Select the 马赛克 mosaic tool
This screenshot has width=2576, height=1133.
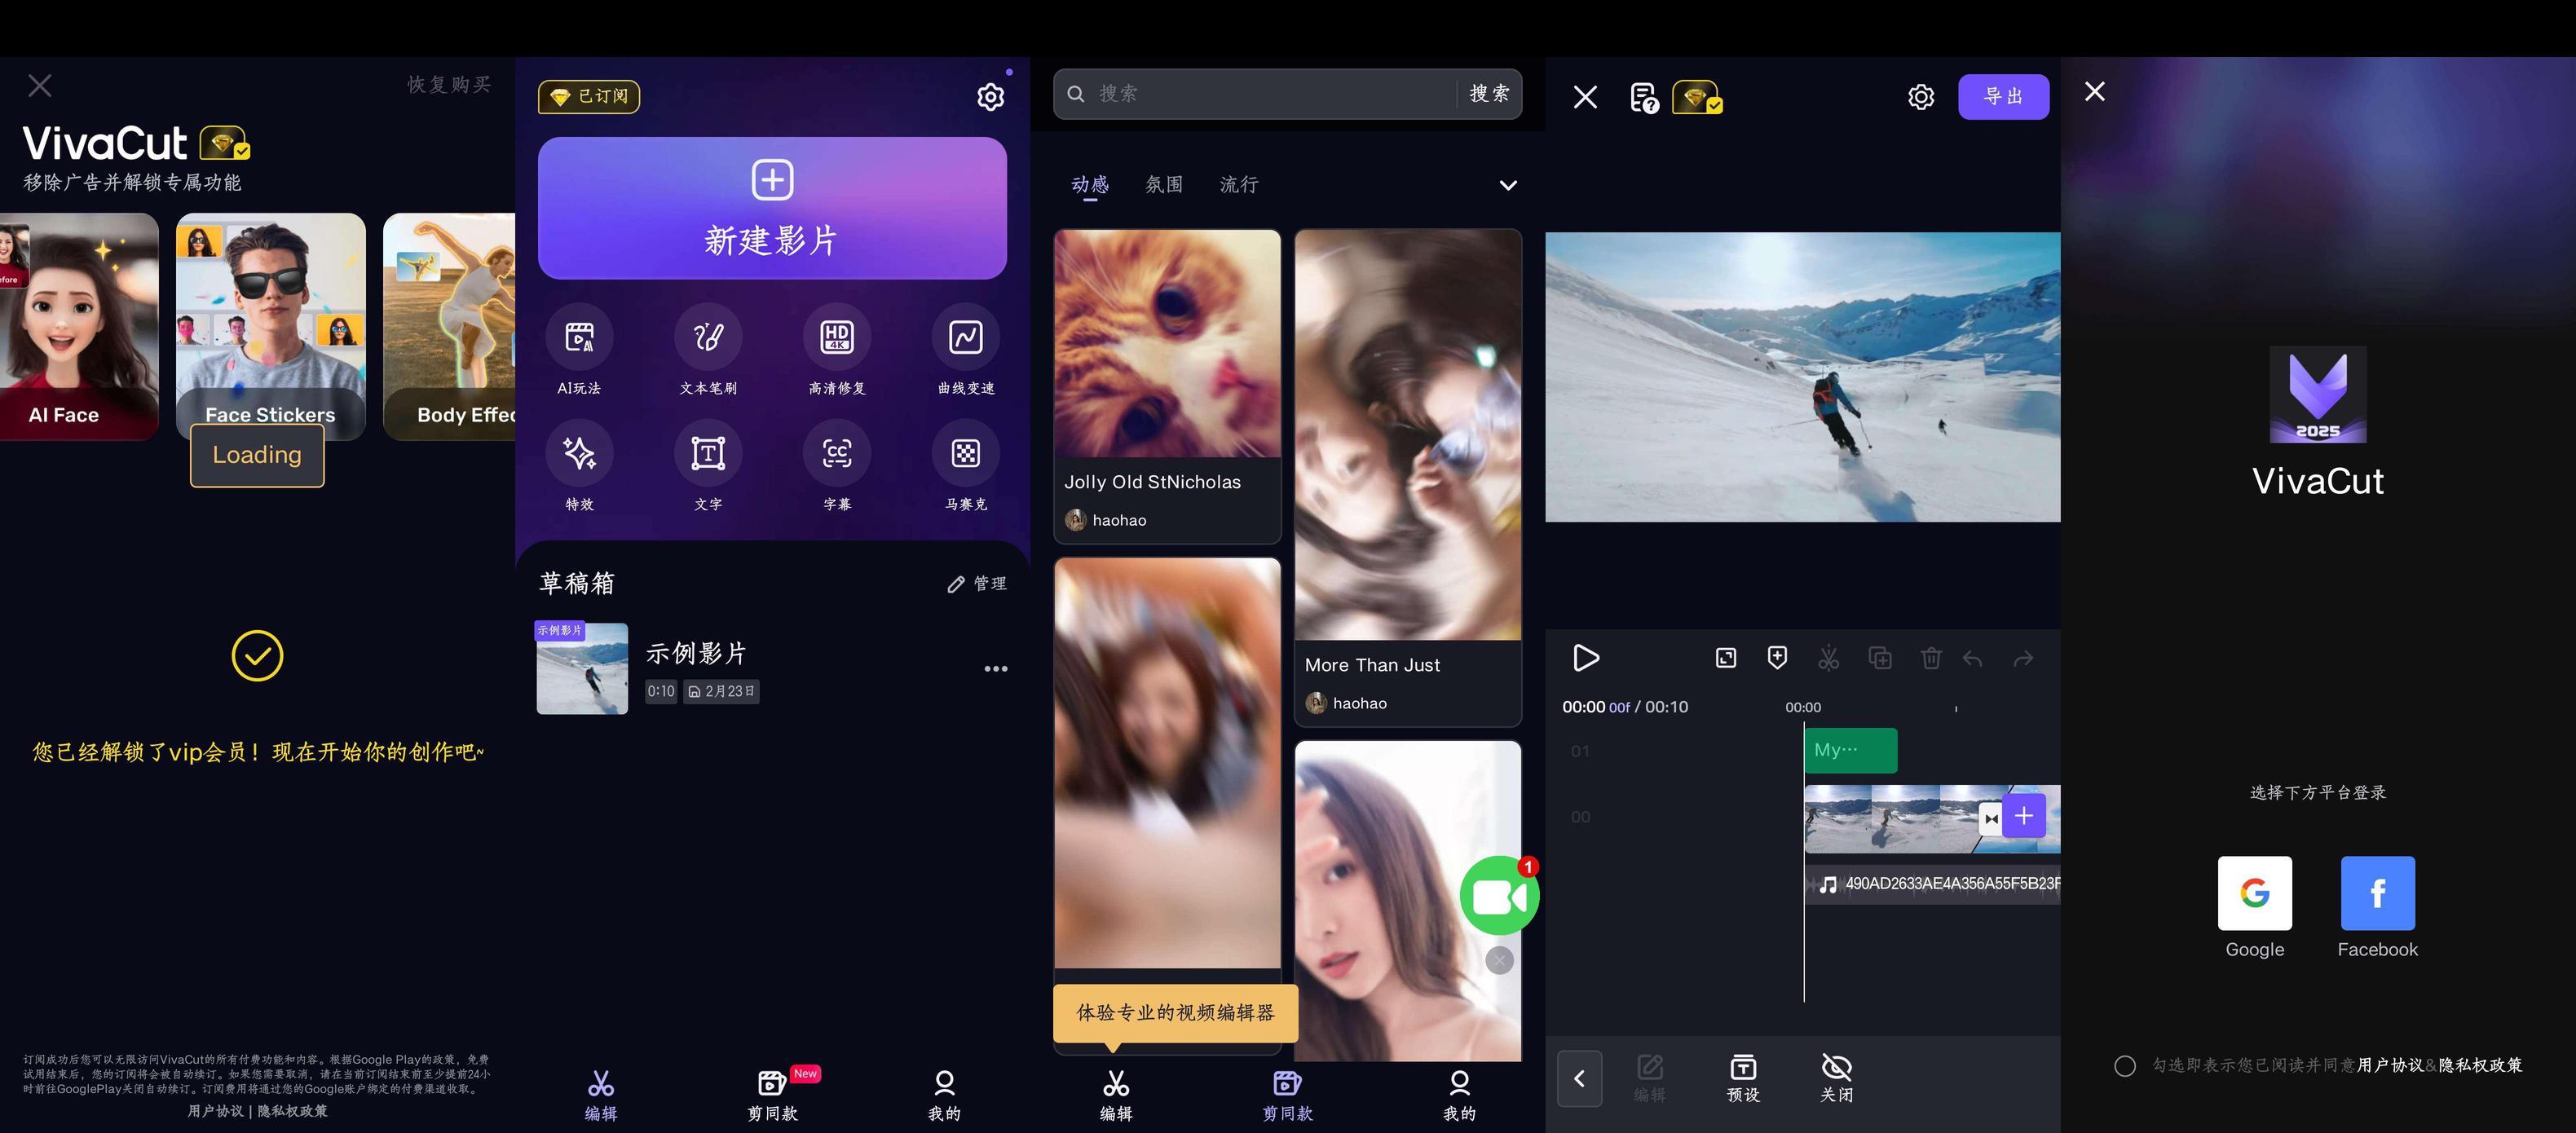coord(965,454)
